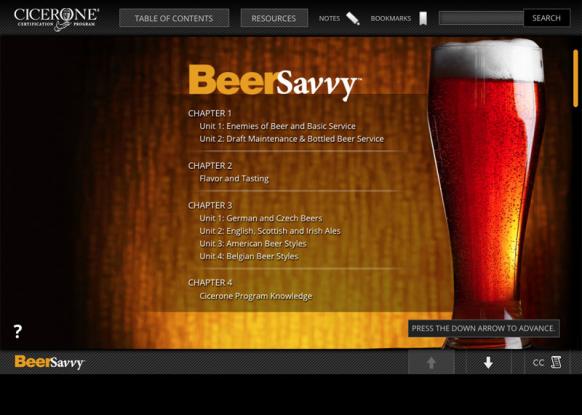Click the BeerSavvy logo in footer
This screenshot has height=415, width=582.
tap(49, 362)
